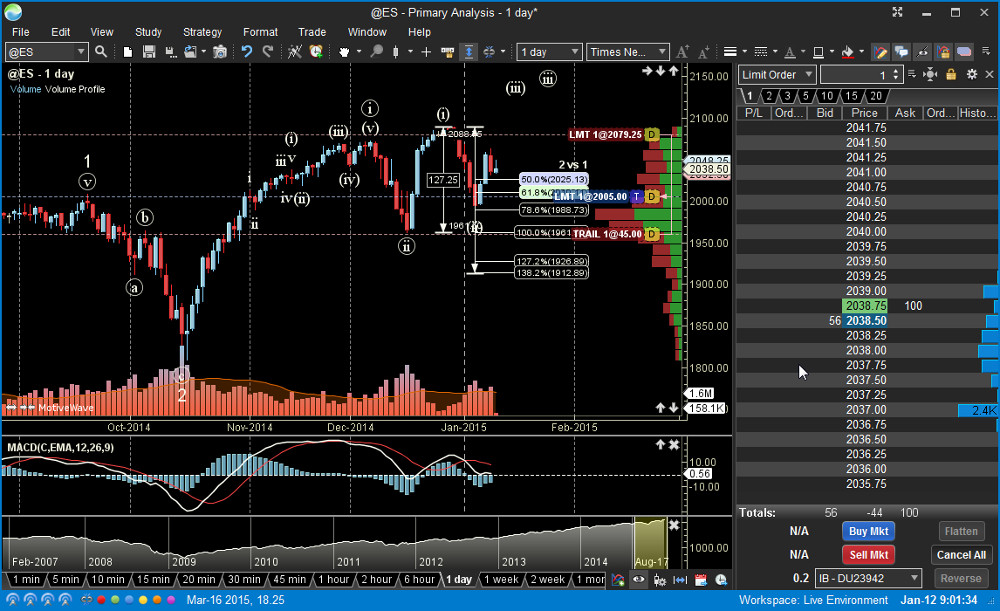Viewport: 1000px width, 611px height.
Task: Undo the last action
Action: [x=247, y=52]
